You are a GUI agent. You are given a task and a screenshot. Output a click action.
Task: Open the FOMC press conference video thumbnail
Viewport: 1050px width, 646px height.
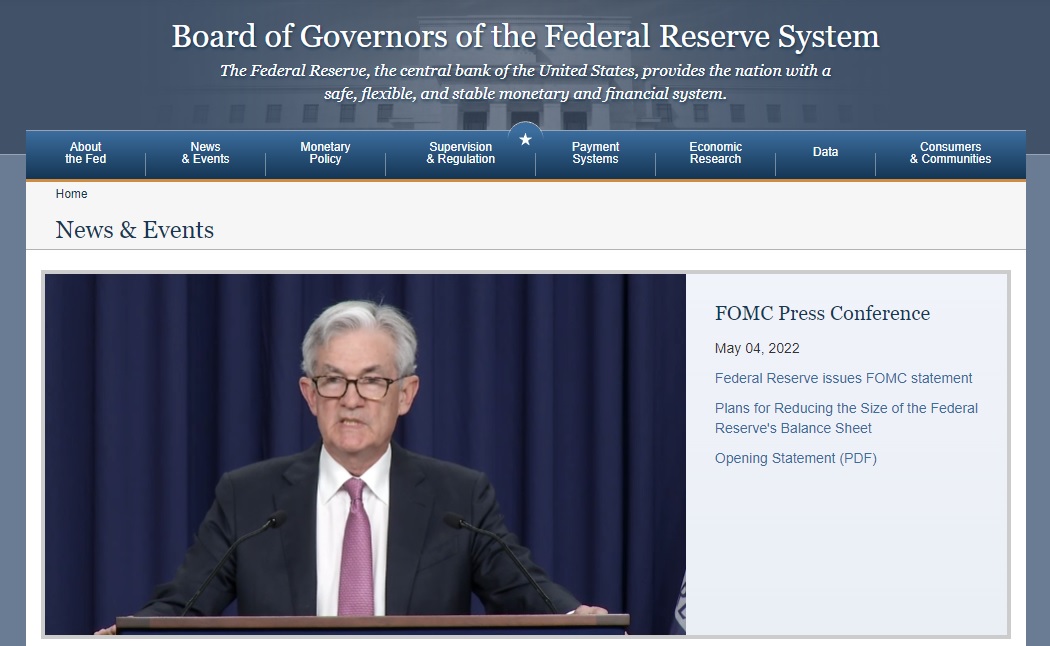coord(365,455)
